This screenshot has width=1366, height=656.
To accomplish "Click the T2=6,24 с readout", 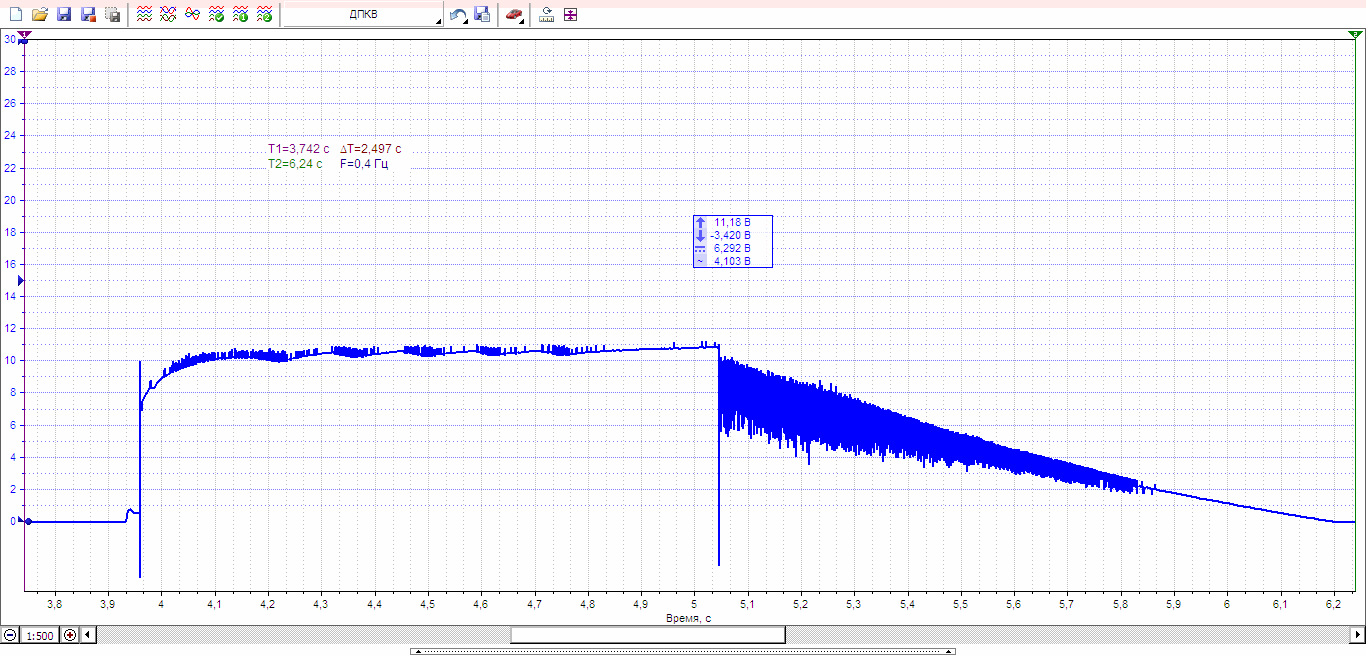I will pos(295,163).
